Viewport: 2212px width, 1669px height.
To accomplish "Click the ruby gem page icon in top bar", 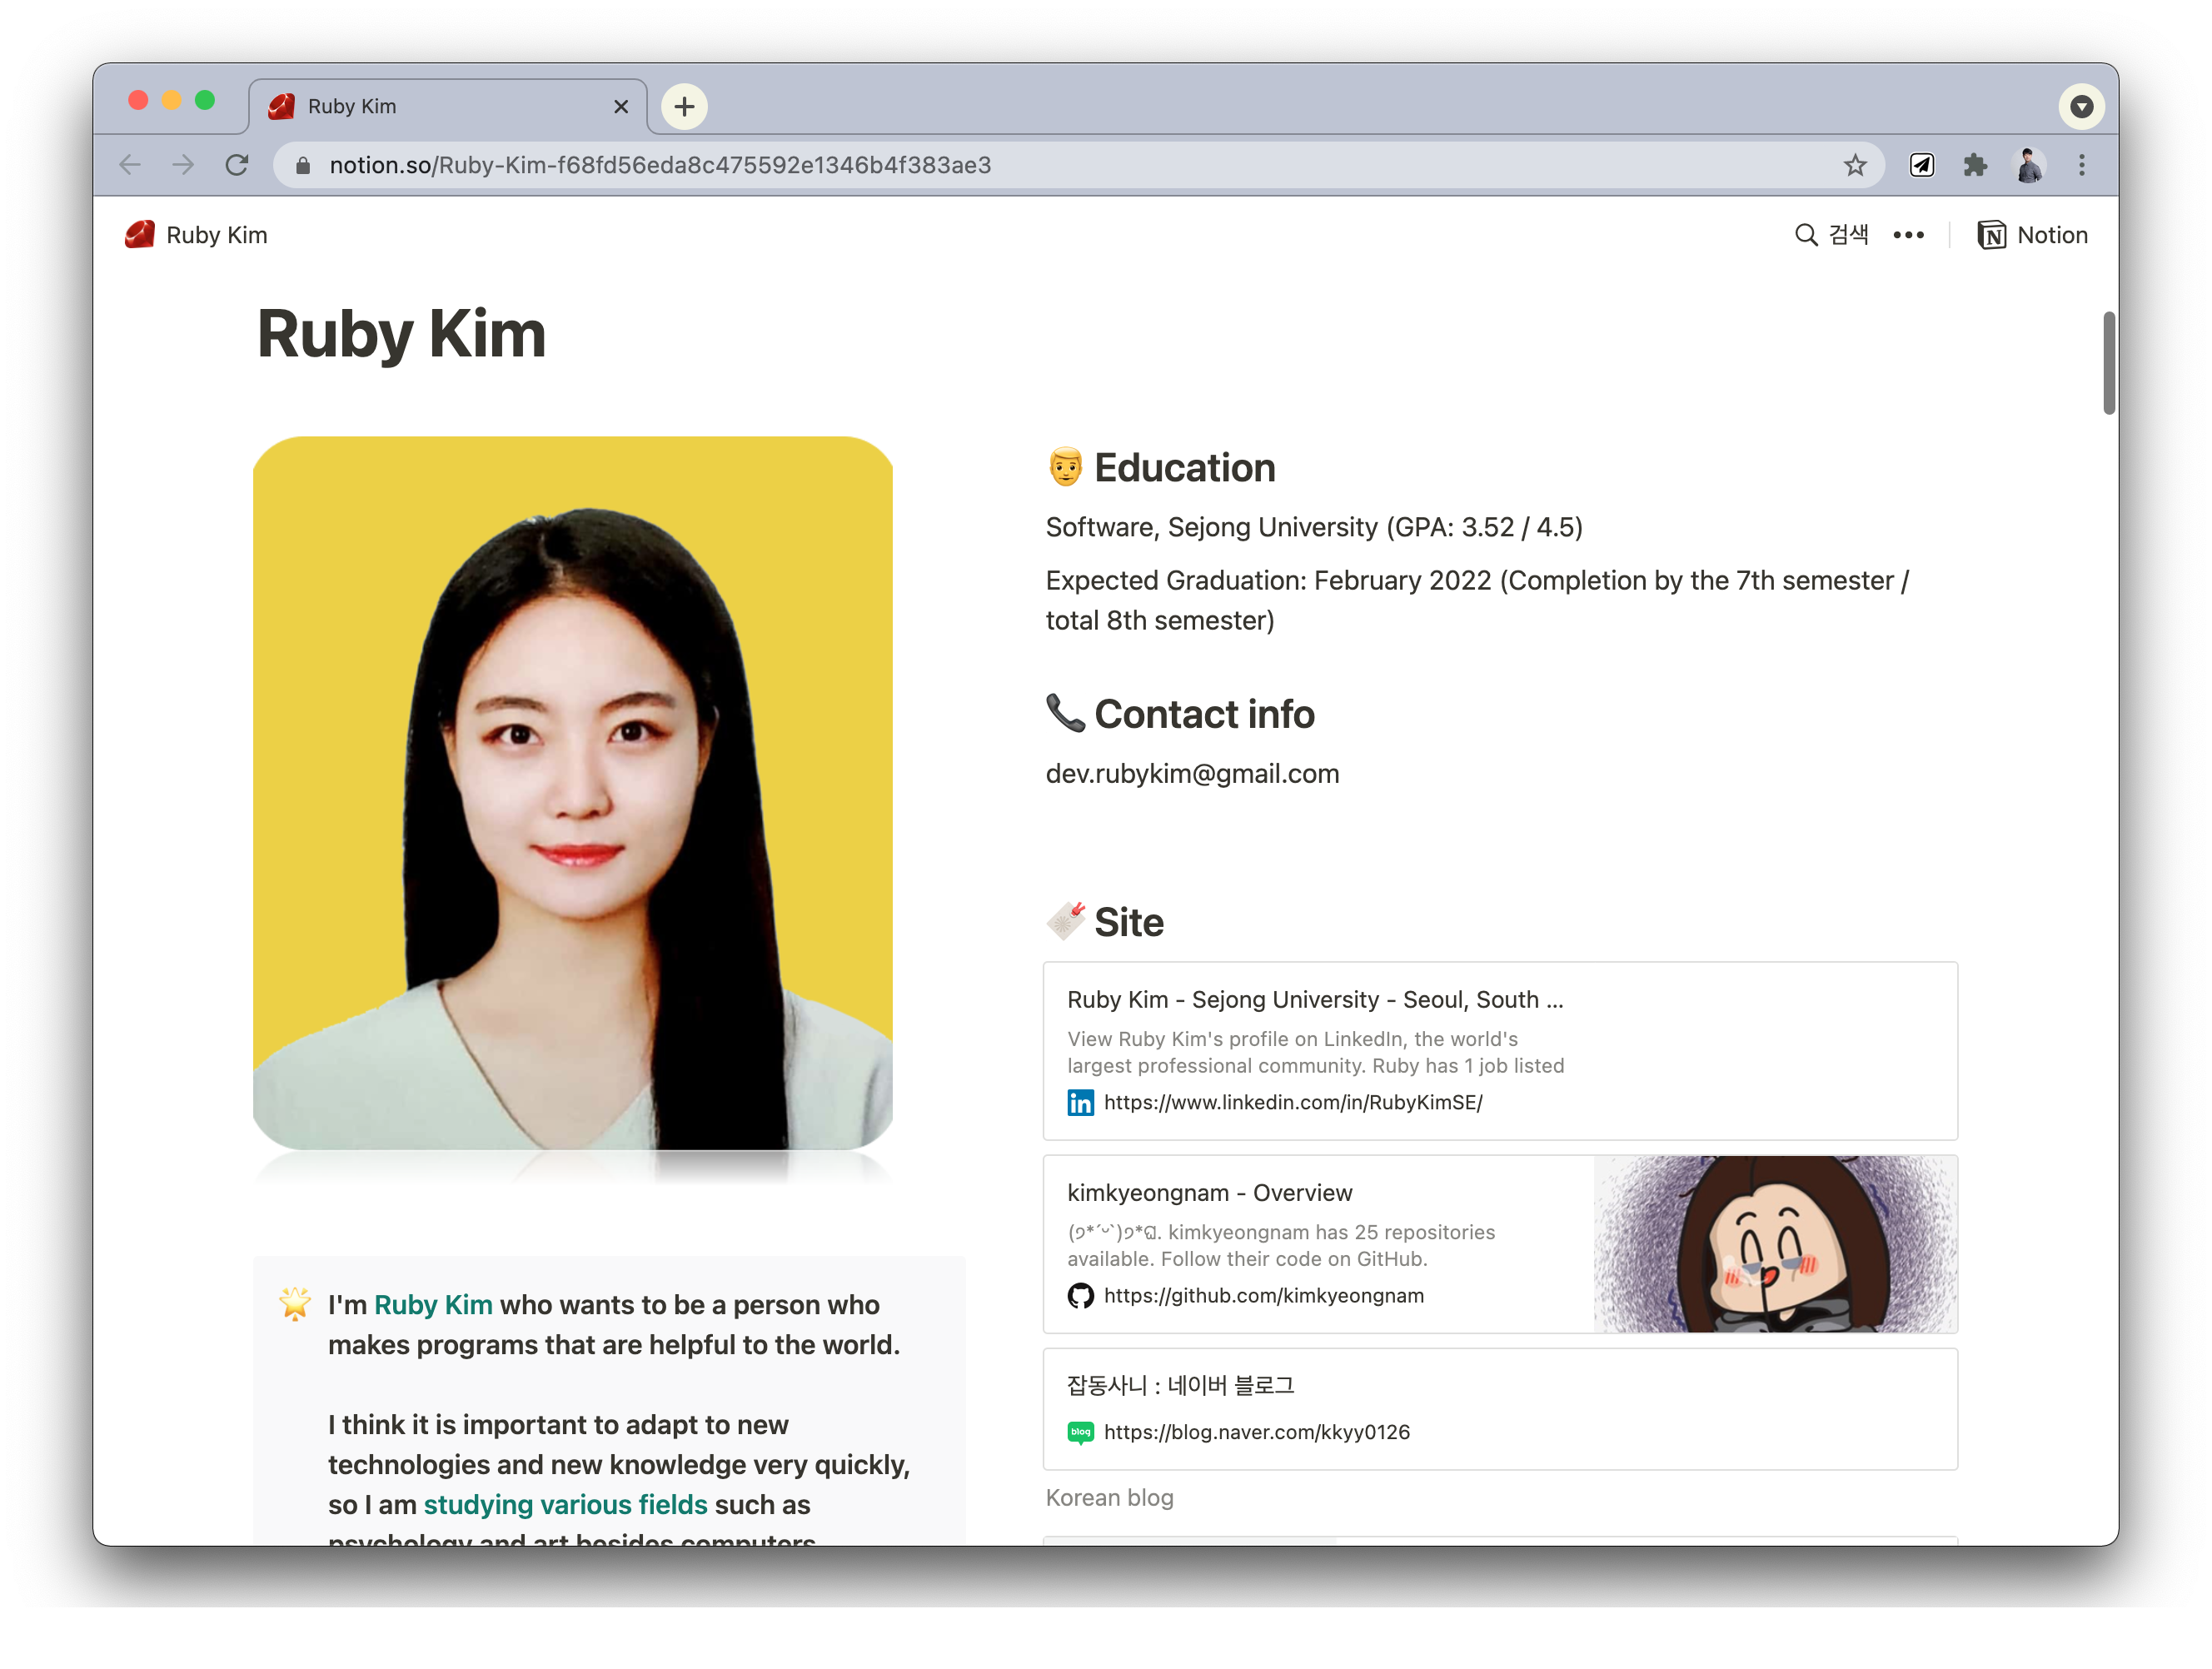I will (140, 235).
